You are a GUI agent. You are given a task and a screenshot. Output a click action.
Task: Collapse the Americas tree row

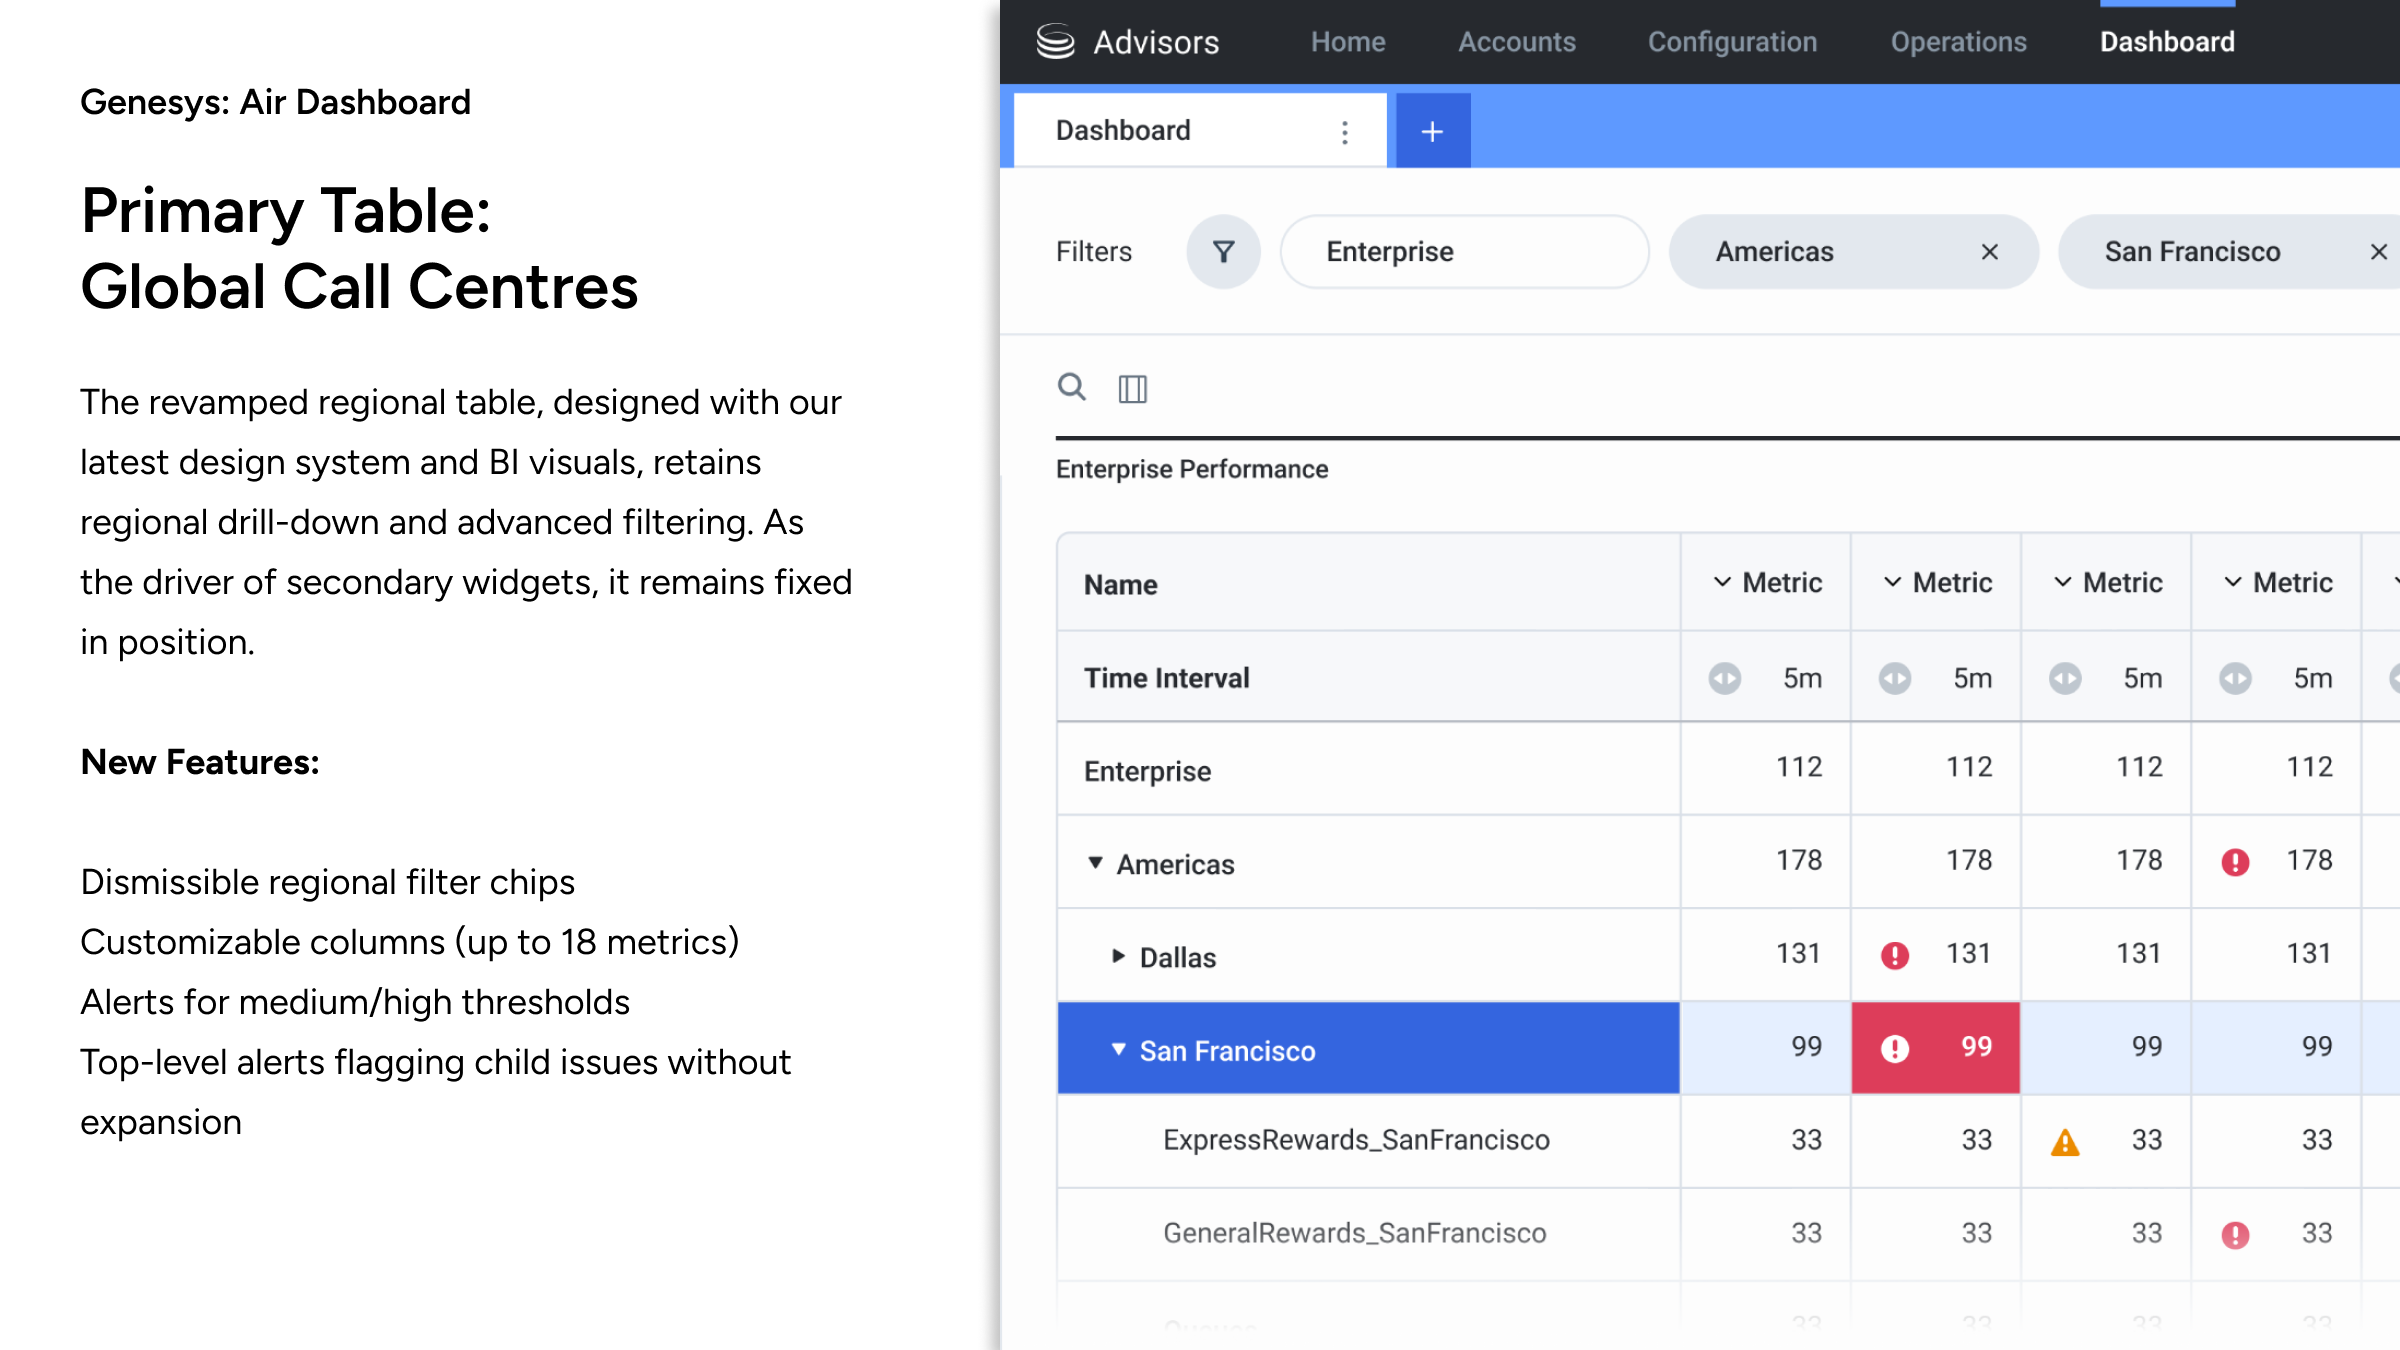(1095, 863)
